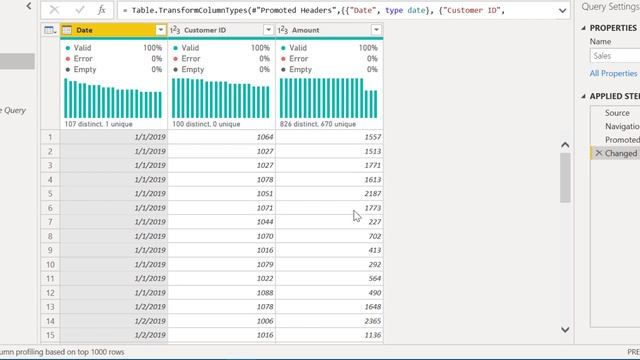Cancel the formula bar edit with X

pos(54,10)
